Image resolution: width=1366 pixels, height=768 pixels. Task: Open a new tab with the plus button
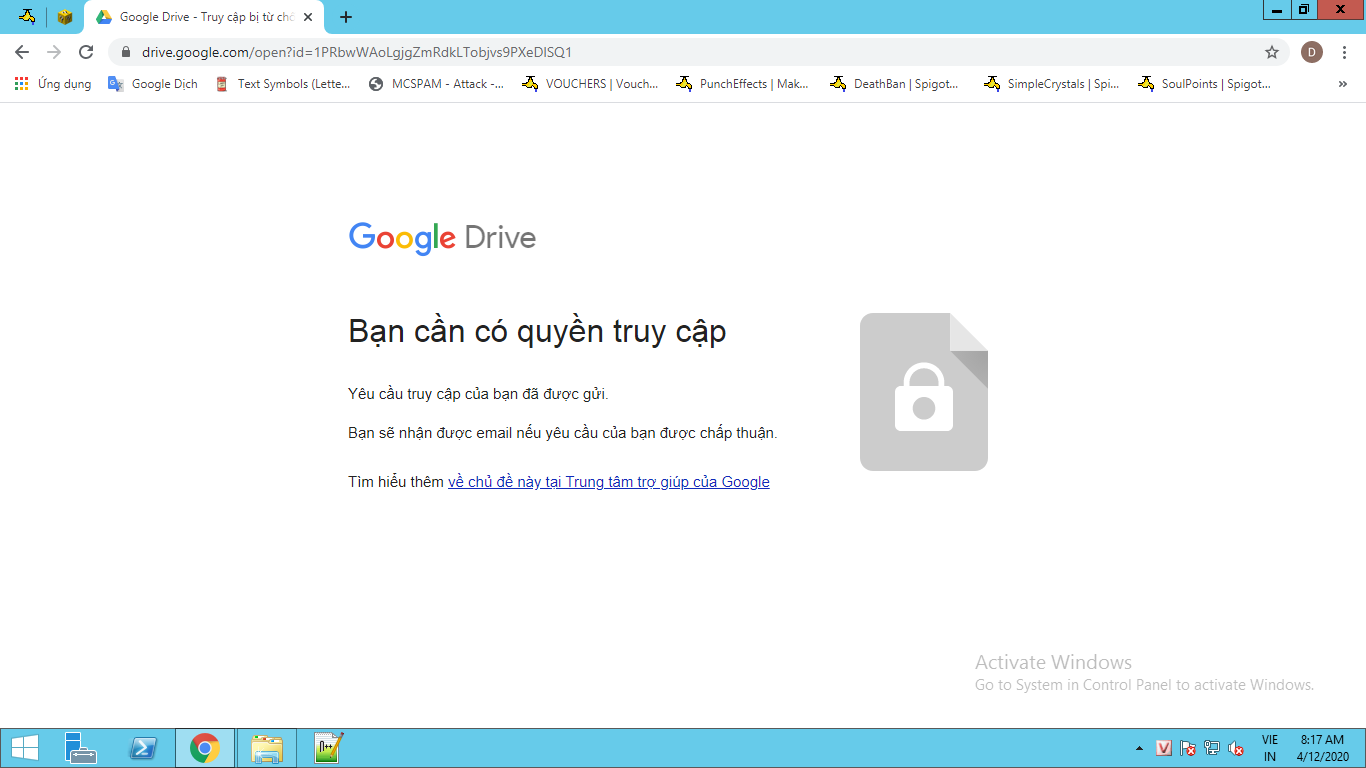pos(346,17)
